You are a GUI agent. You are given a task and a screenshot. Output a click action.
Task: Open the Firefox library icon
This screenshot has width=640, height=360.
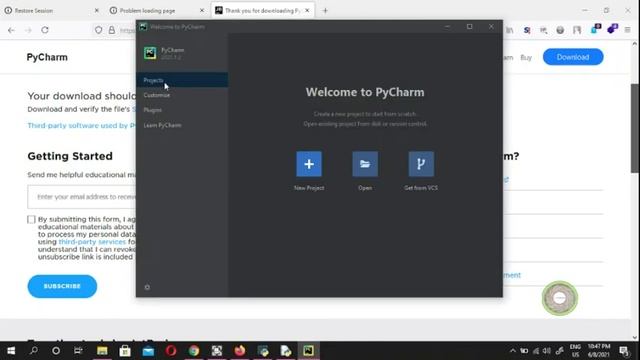pyautogui.click(x=510, y=30)
